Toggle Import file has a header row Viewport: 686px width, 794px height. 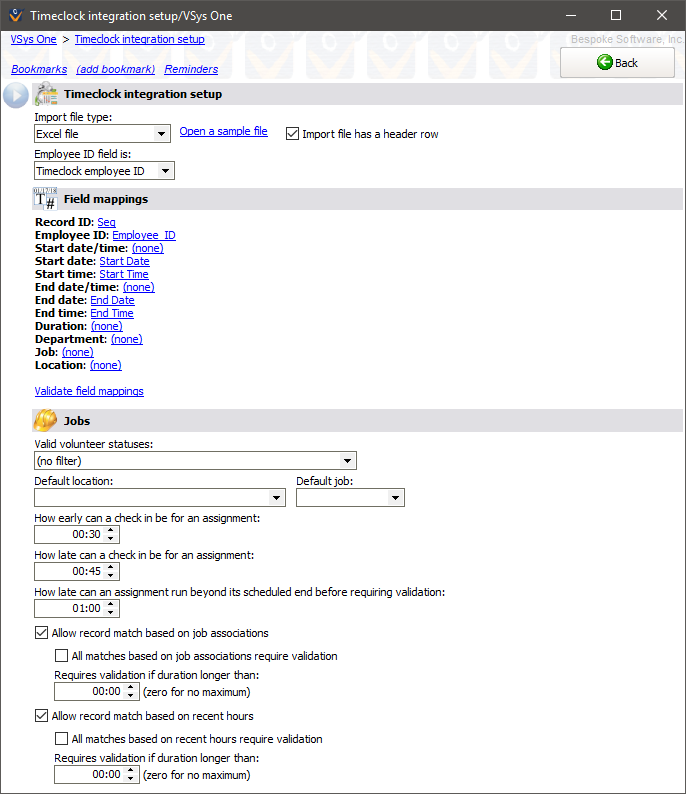[x=293, y=134]
